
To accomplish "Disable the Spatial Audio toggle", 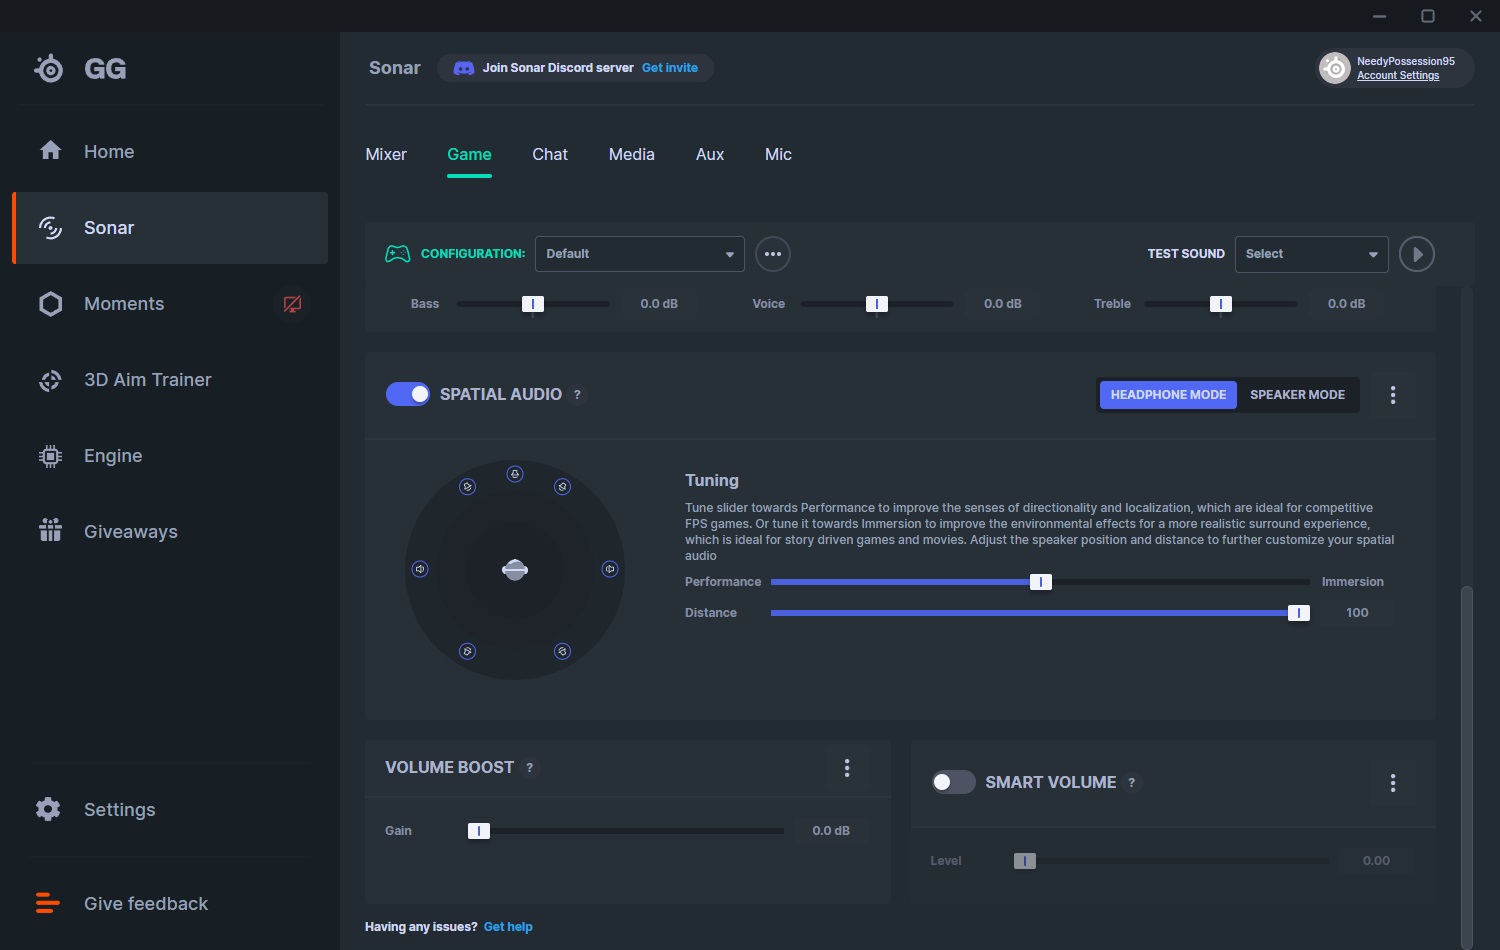I will [x=408, y=394].
